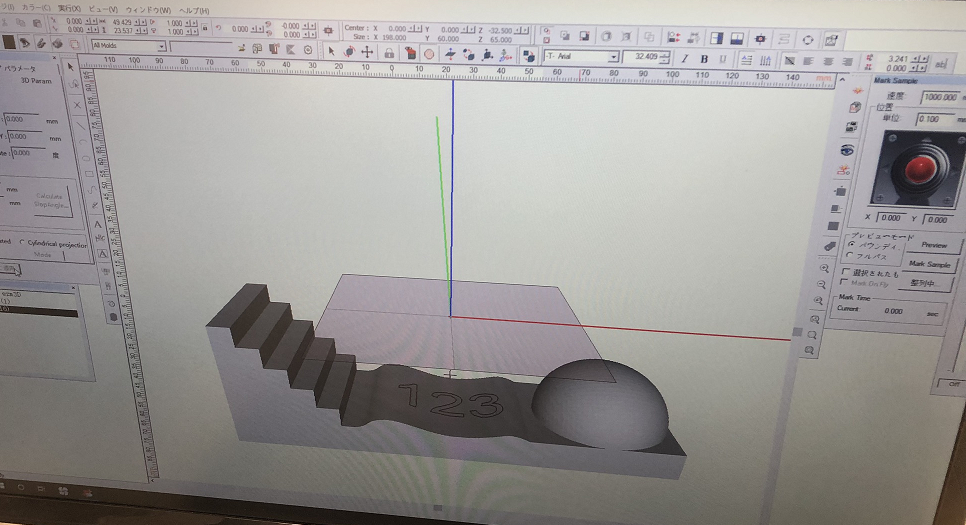Align text right
The width and height of the screenshot is (966, 525).
848,61
